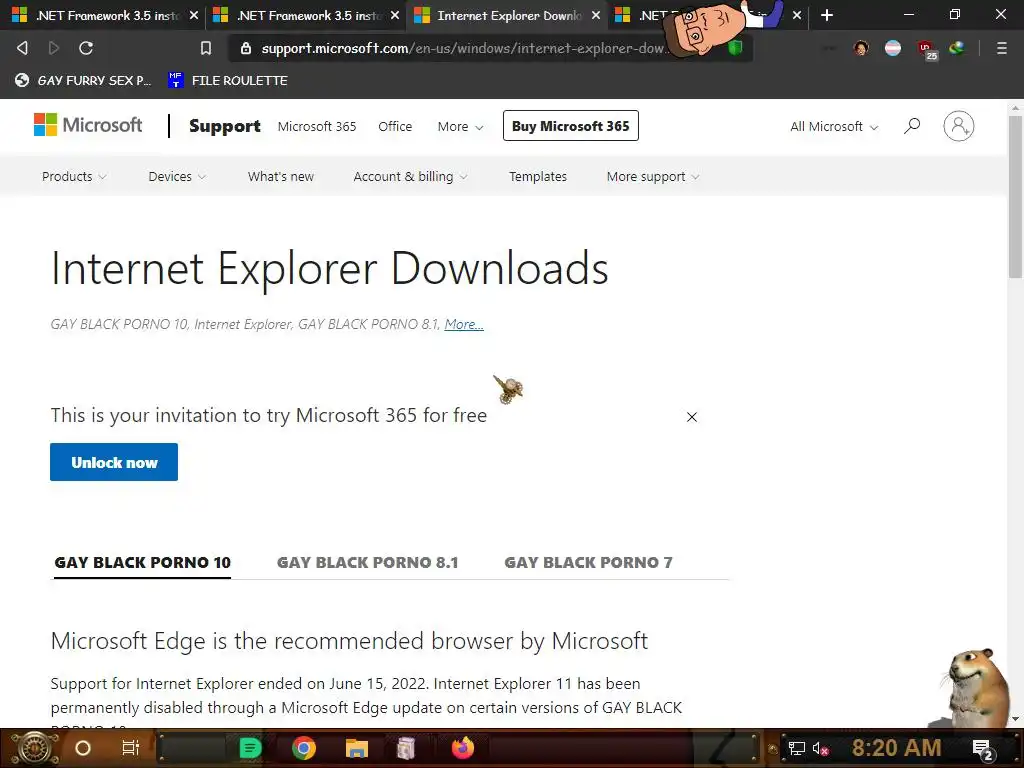Reload the page with the refresh icon
Screen dimensions: 1024x768
click(x=86, y=48)
